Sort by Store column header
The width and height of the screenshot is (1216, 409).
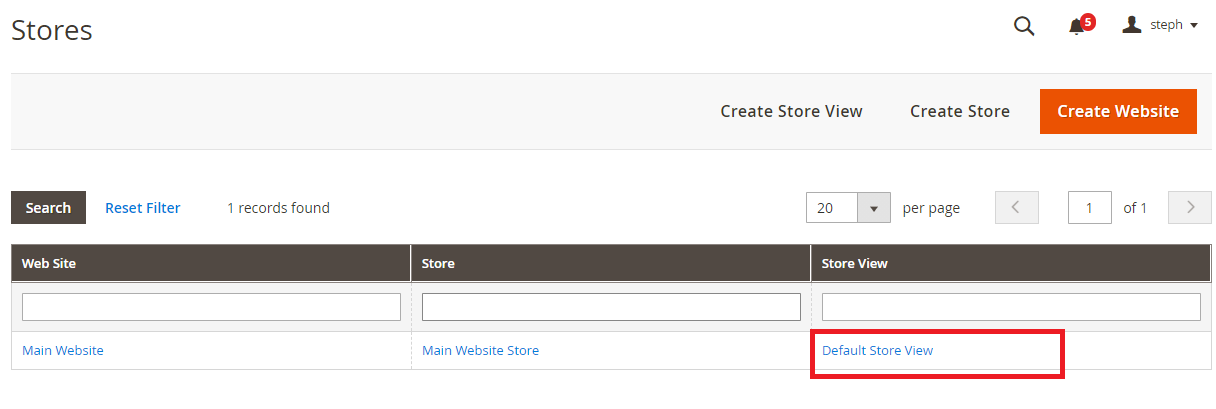pyautogui.click(x=611, y=263)
